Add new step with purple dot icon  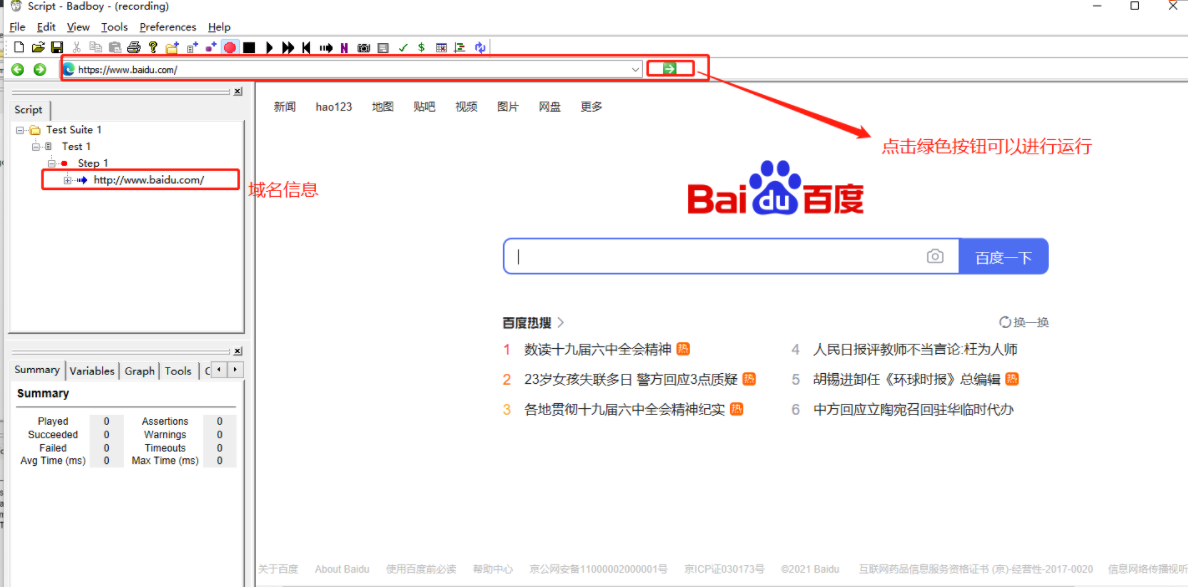[211, 48]
